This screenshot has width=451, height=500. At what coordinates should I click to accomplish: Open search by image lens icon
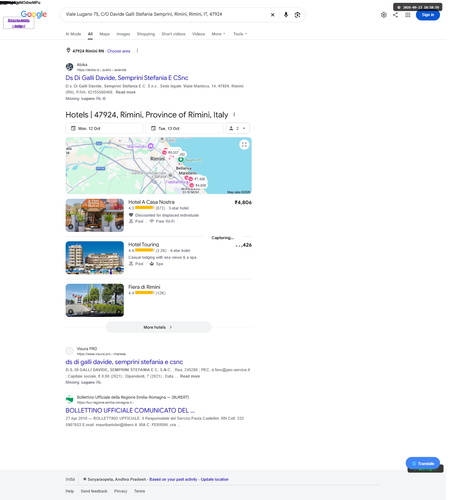(297, 15)
